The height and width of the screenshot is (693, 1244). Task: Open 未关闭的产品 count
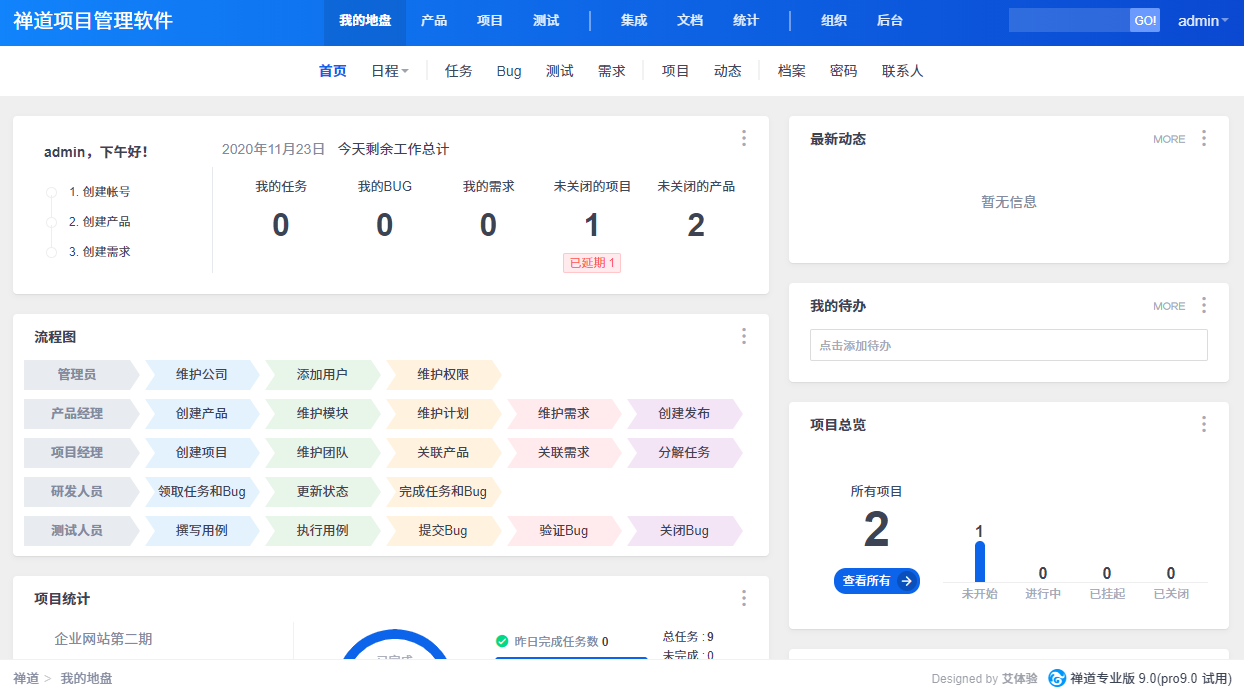pos(696,226)
